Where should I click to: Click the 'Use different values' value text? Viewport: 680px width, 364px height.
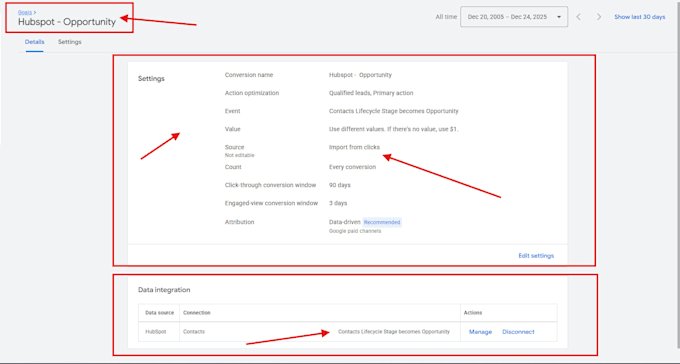pyautogui.click(x=393, y=129)
